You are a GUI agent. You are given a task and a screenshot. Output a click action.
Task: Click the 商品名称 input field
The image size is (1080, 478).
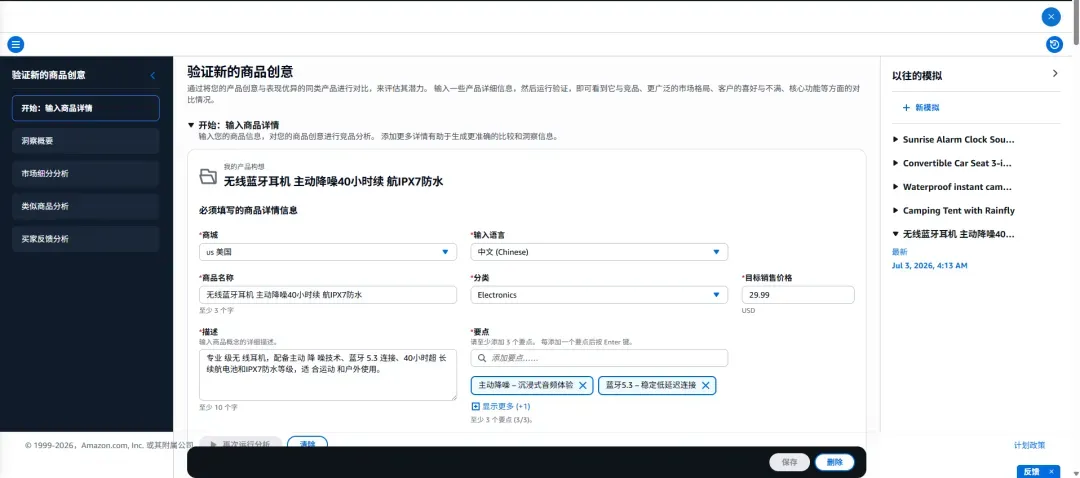[328, 295]
